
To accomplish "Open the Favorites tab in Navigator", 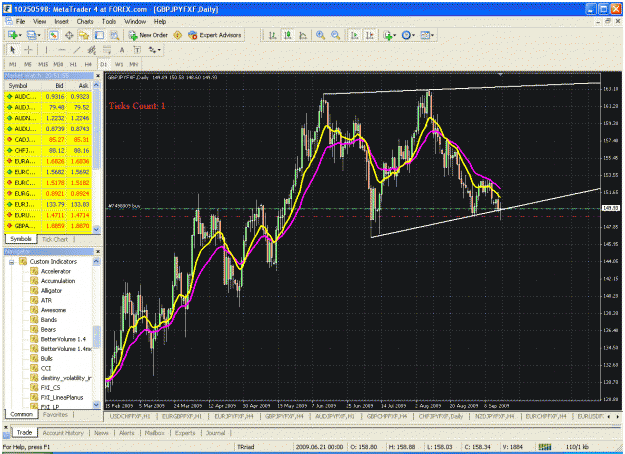I will [x=55, y=415].
